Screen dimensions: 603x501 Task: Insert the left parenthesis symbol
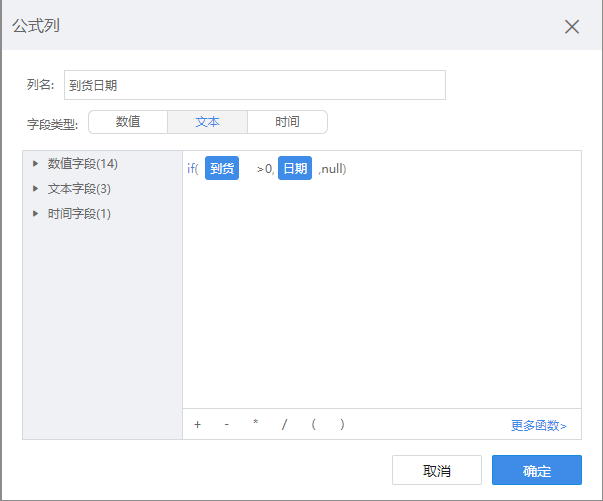pyautogui.click(x=314, y=424)
